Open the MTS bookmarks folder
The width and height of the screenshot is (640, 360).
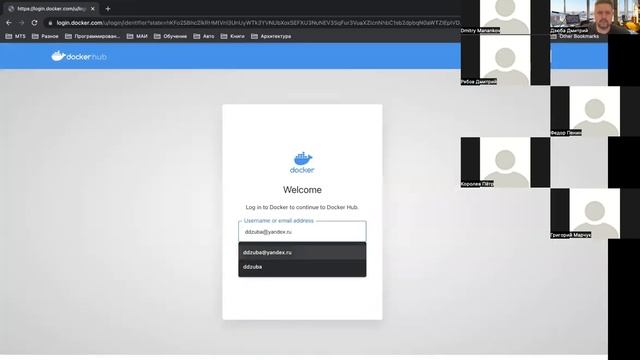[16, 36]
